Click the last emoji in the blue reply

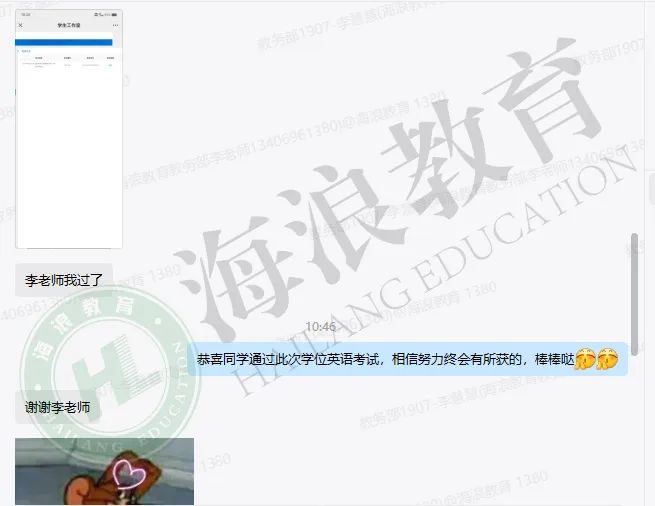click(607, 359)
